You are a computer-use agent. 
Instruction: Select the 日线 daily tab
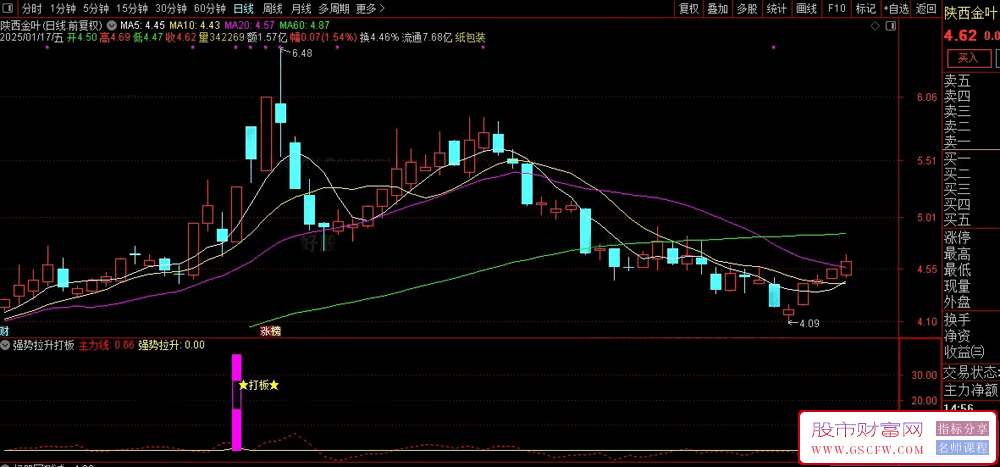click(x=243, y=8)
